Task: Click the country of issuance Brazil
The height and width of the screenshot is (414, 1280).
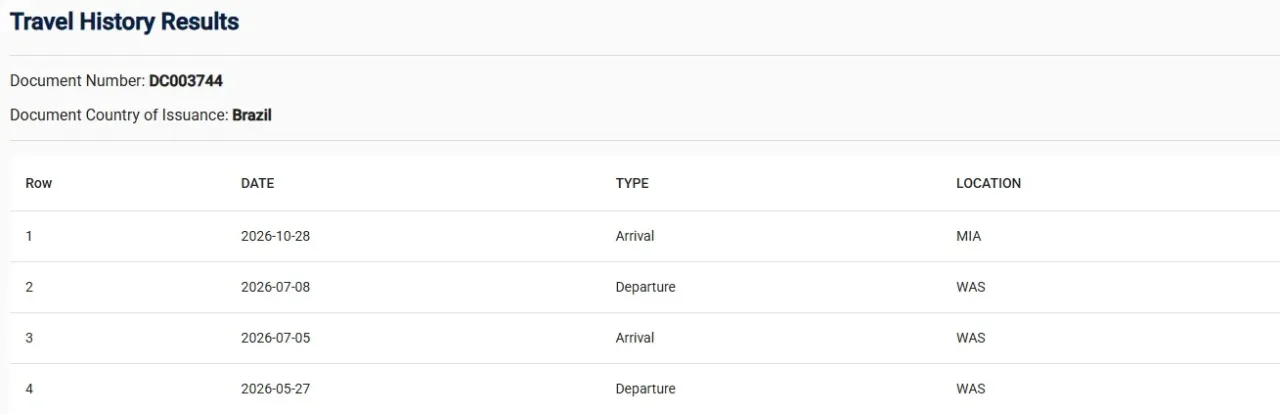Action: tap(252, 115)
